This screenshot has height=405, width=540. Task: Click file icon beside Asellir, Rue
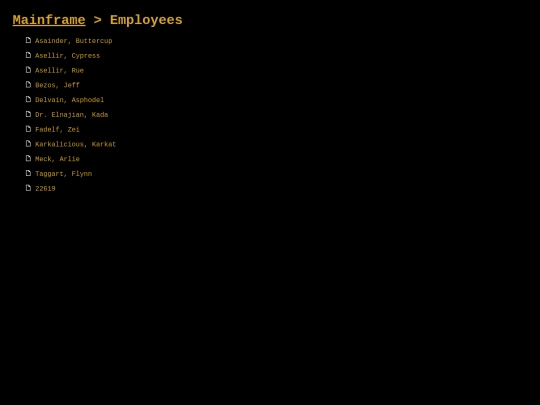pyautogui.click(x=28, y=70)
